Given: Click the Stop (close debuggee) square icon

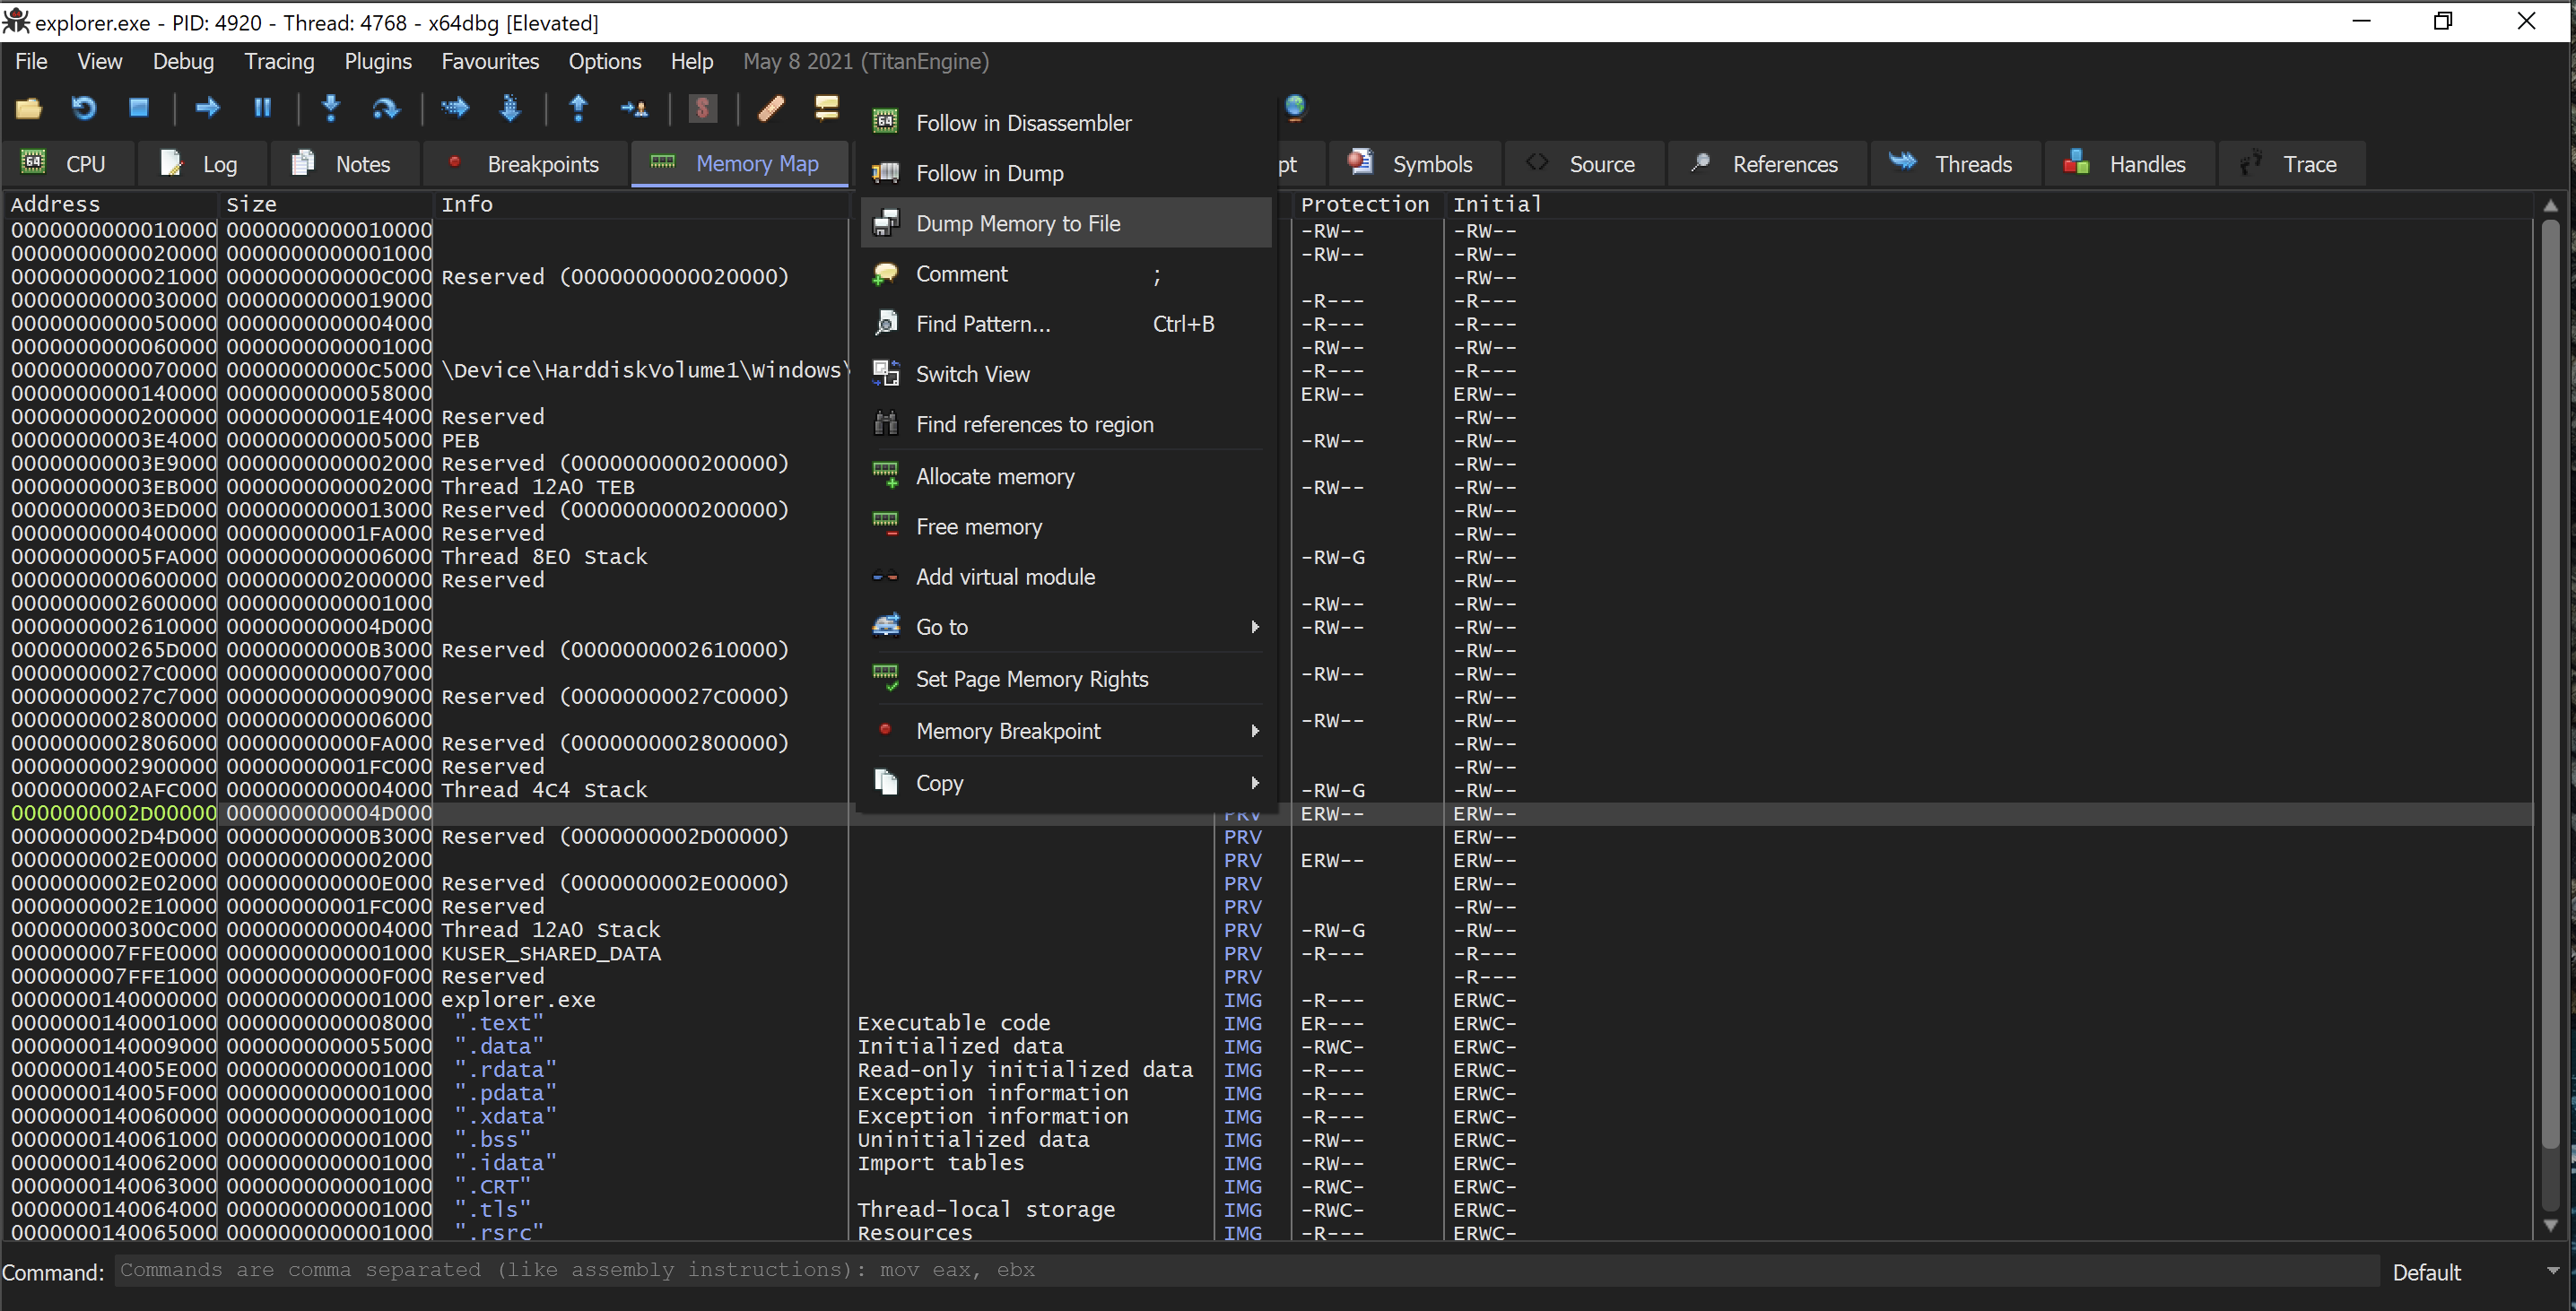Looking at the screenshot, I should (139, 108).
